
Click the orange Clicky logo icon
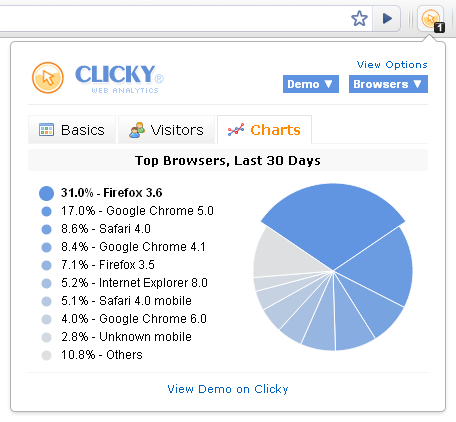(48, 78)
